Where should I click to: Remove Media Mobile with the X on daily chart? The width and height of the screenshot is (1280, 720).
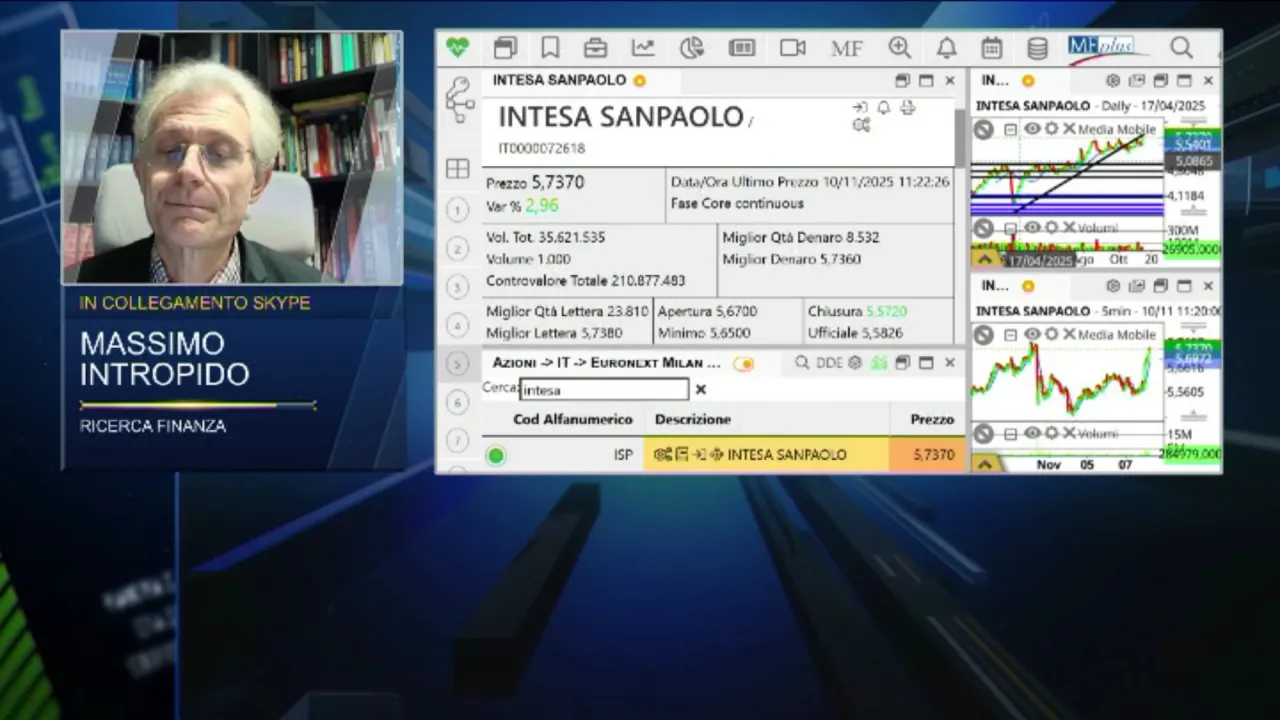click(1069, 129)
